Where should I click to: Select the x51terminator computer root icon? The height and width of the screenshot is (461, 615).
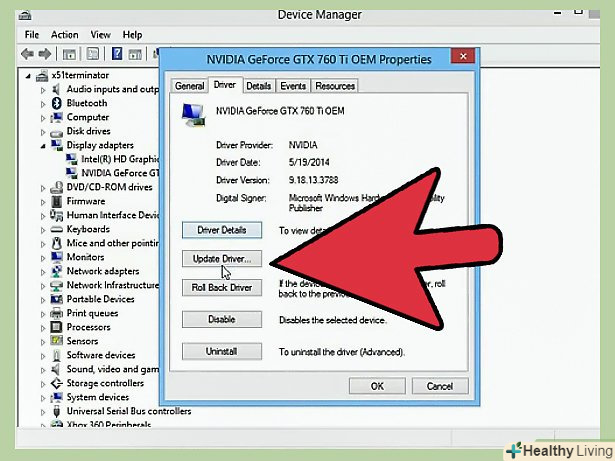click(42, 75)
